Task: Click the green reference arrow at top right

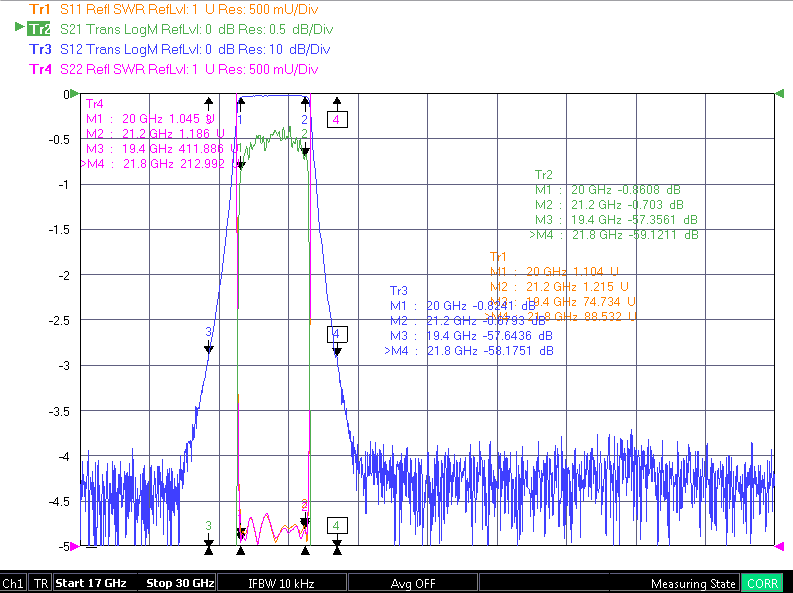Action: [x=780, y=94]
